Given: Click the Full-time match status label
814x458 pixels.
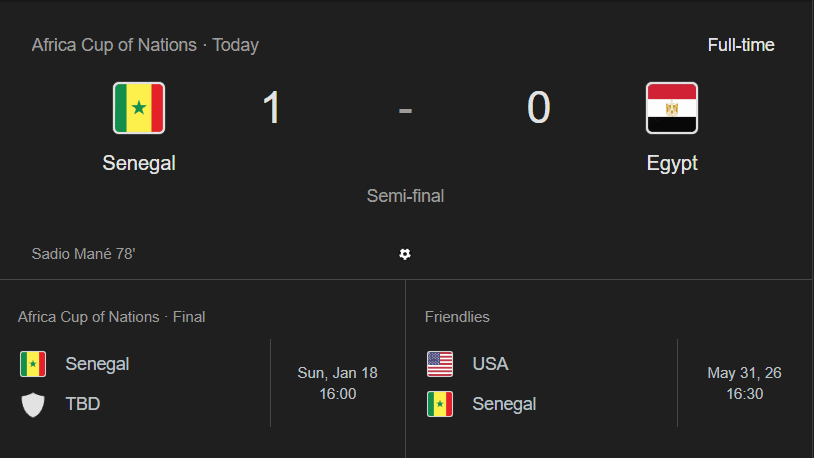Looking at the screenshot, I should pos(741,45).
